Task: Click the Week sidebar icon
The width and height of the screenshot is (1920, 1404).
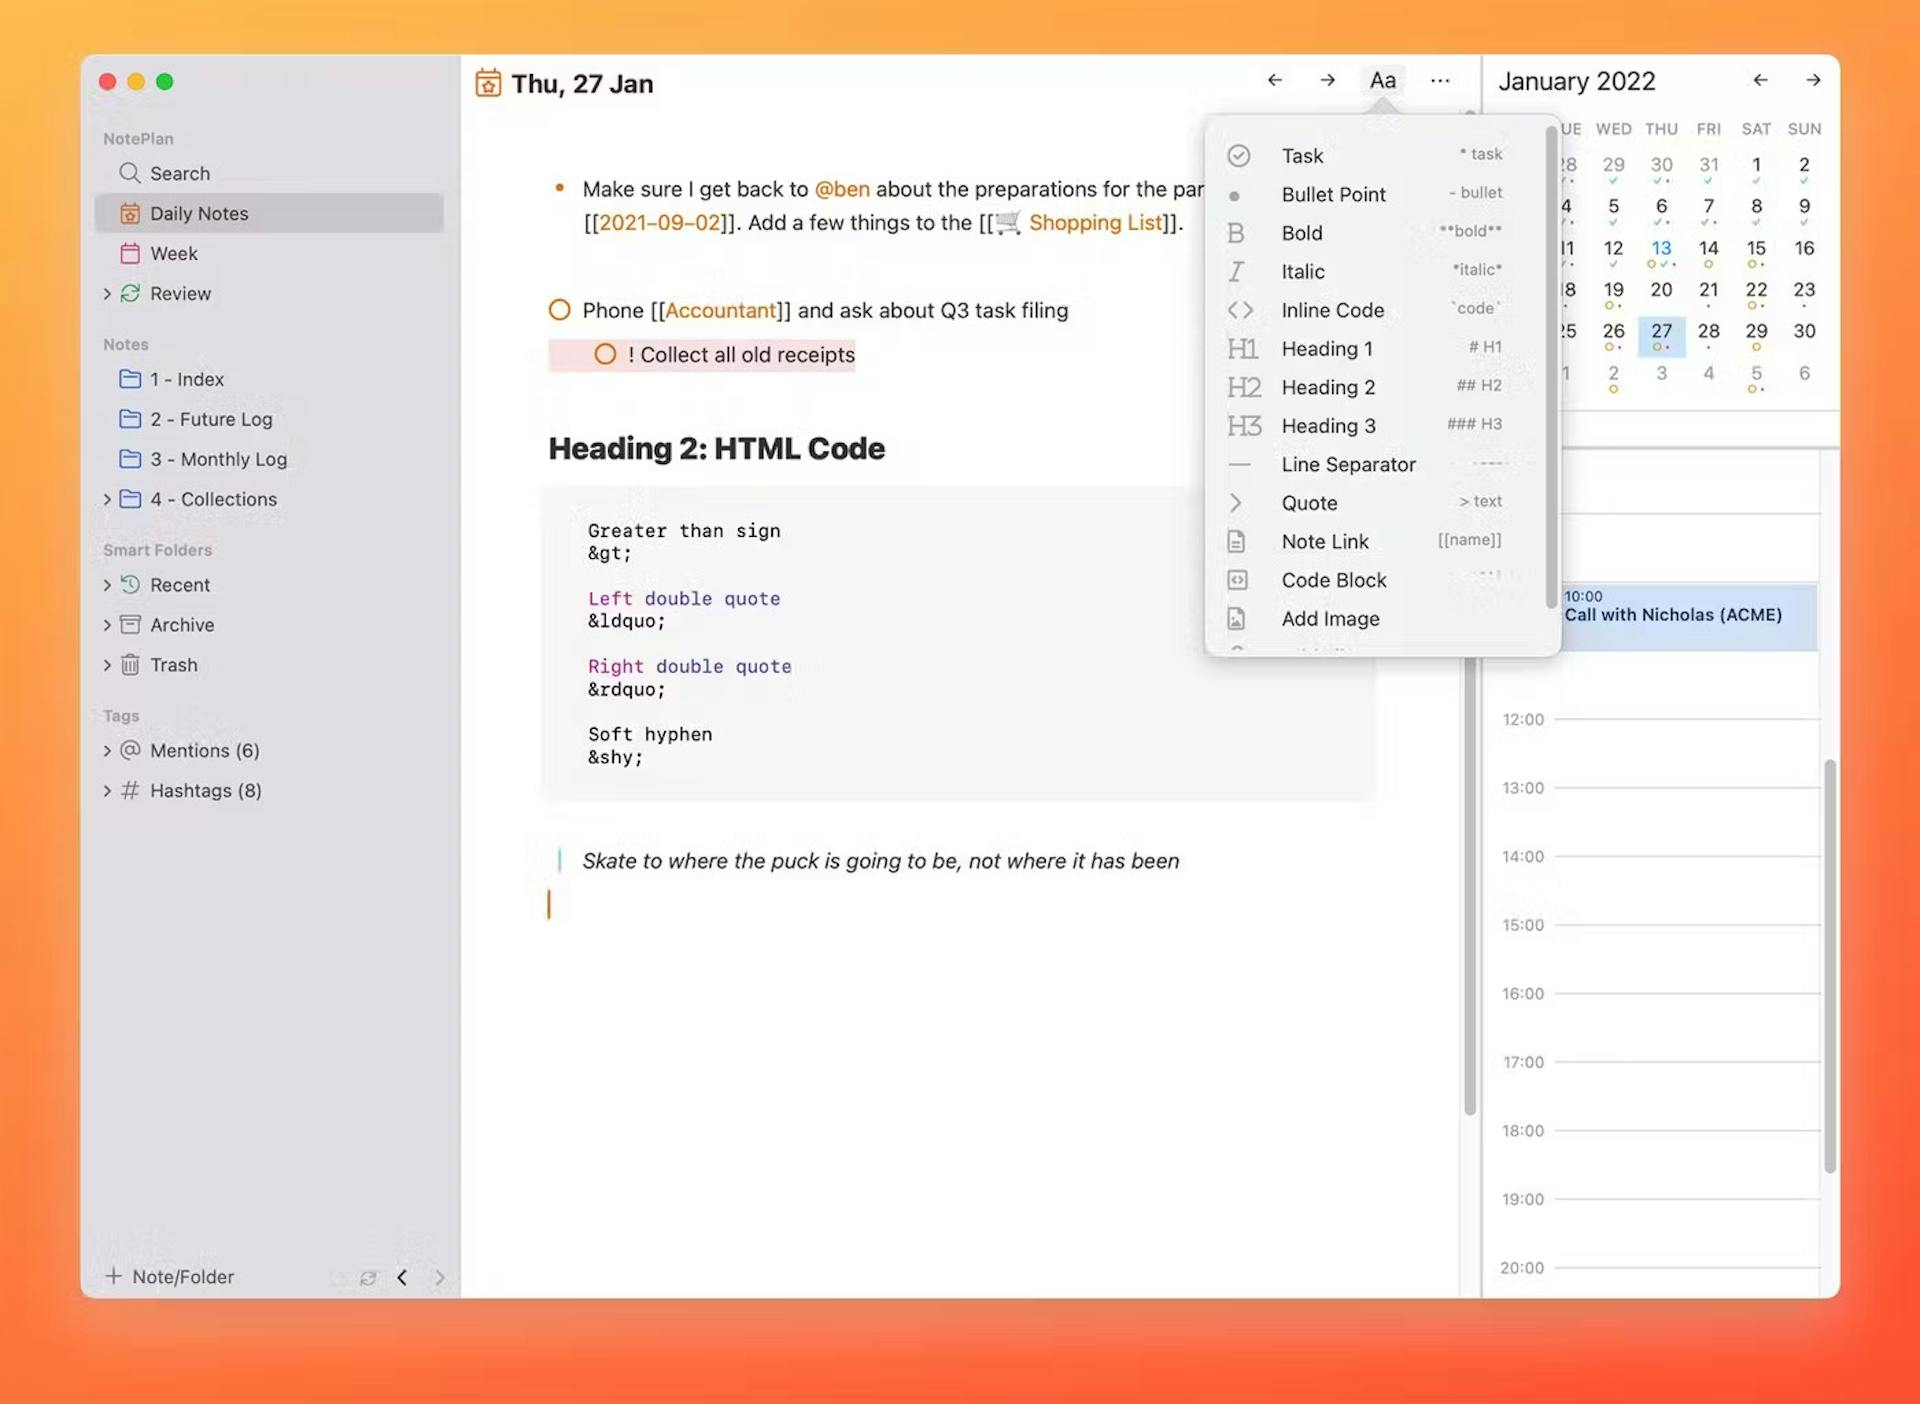Action: coord(130,253)
